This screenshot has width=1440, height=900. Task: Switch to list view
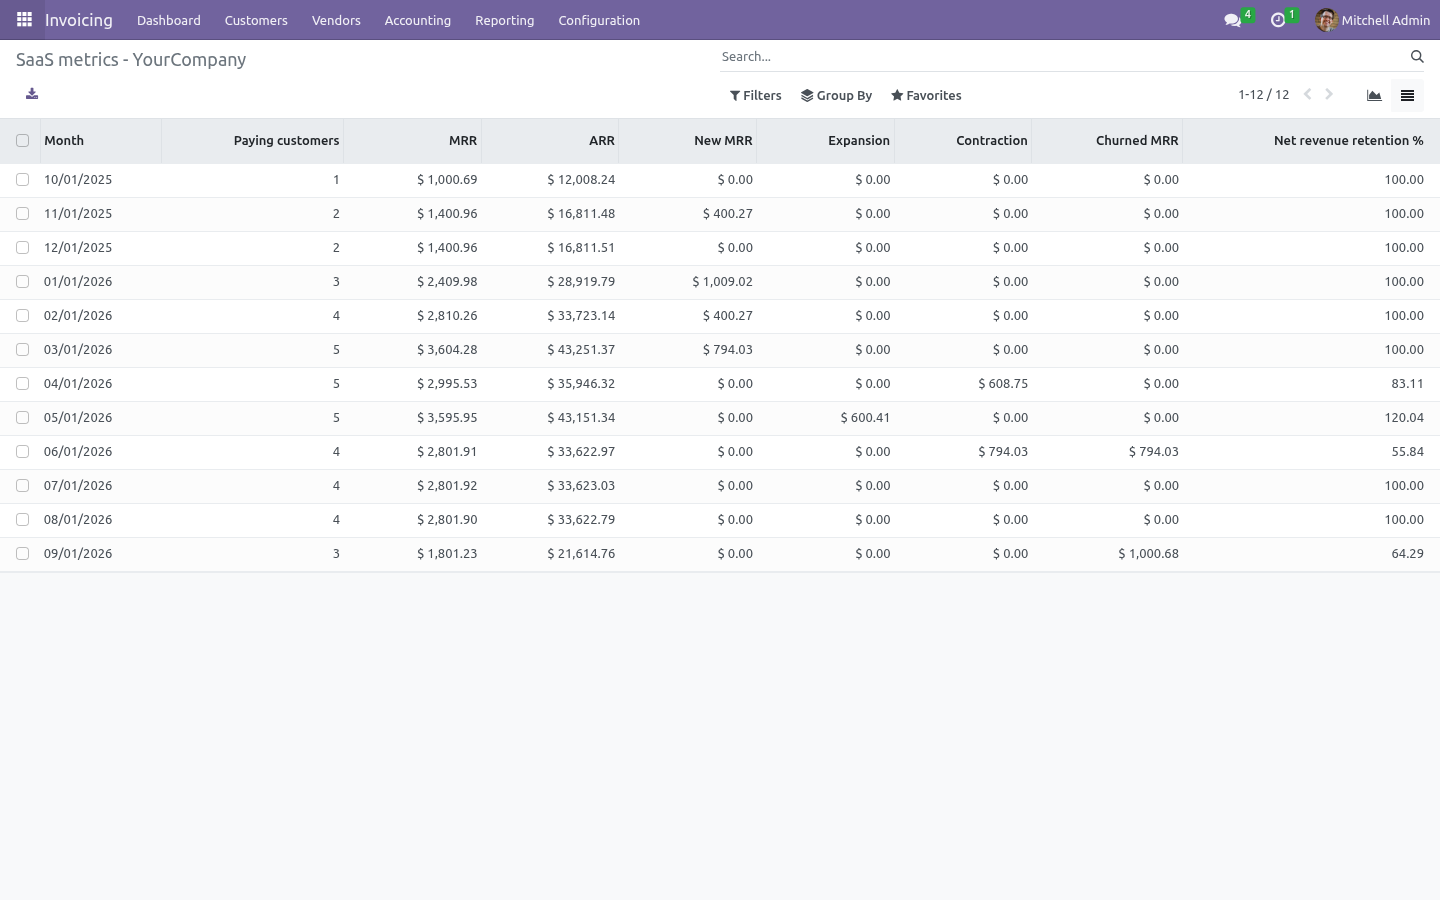click(x=1407, y=96)
